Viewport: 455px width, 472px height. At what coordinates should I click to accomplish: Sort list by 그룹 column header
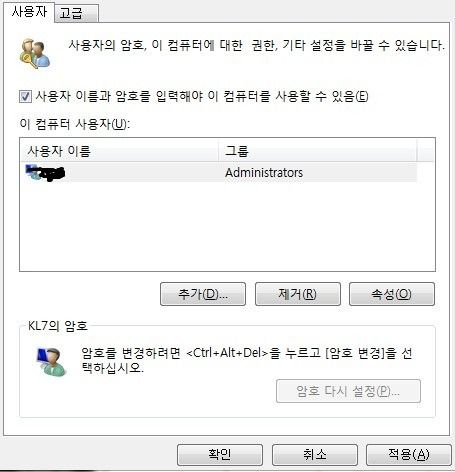point(317,151)
